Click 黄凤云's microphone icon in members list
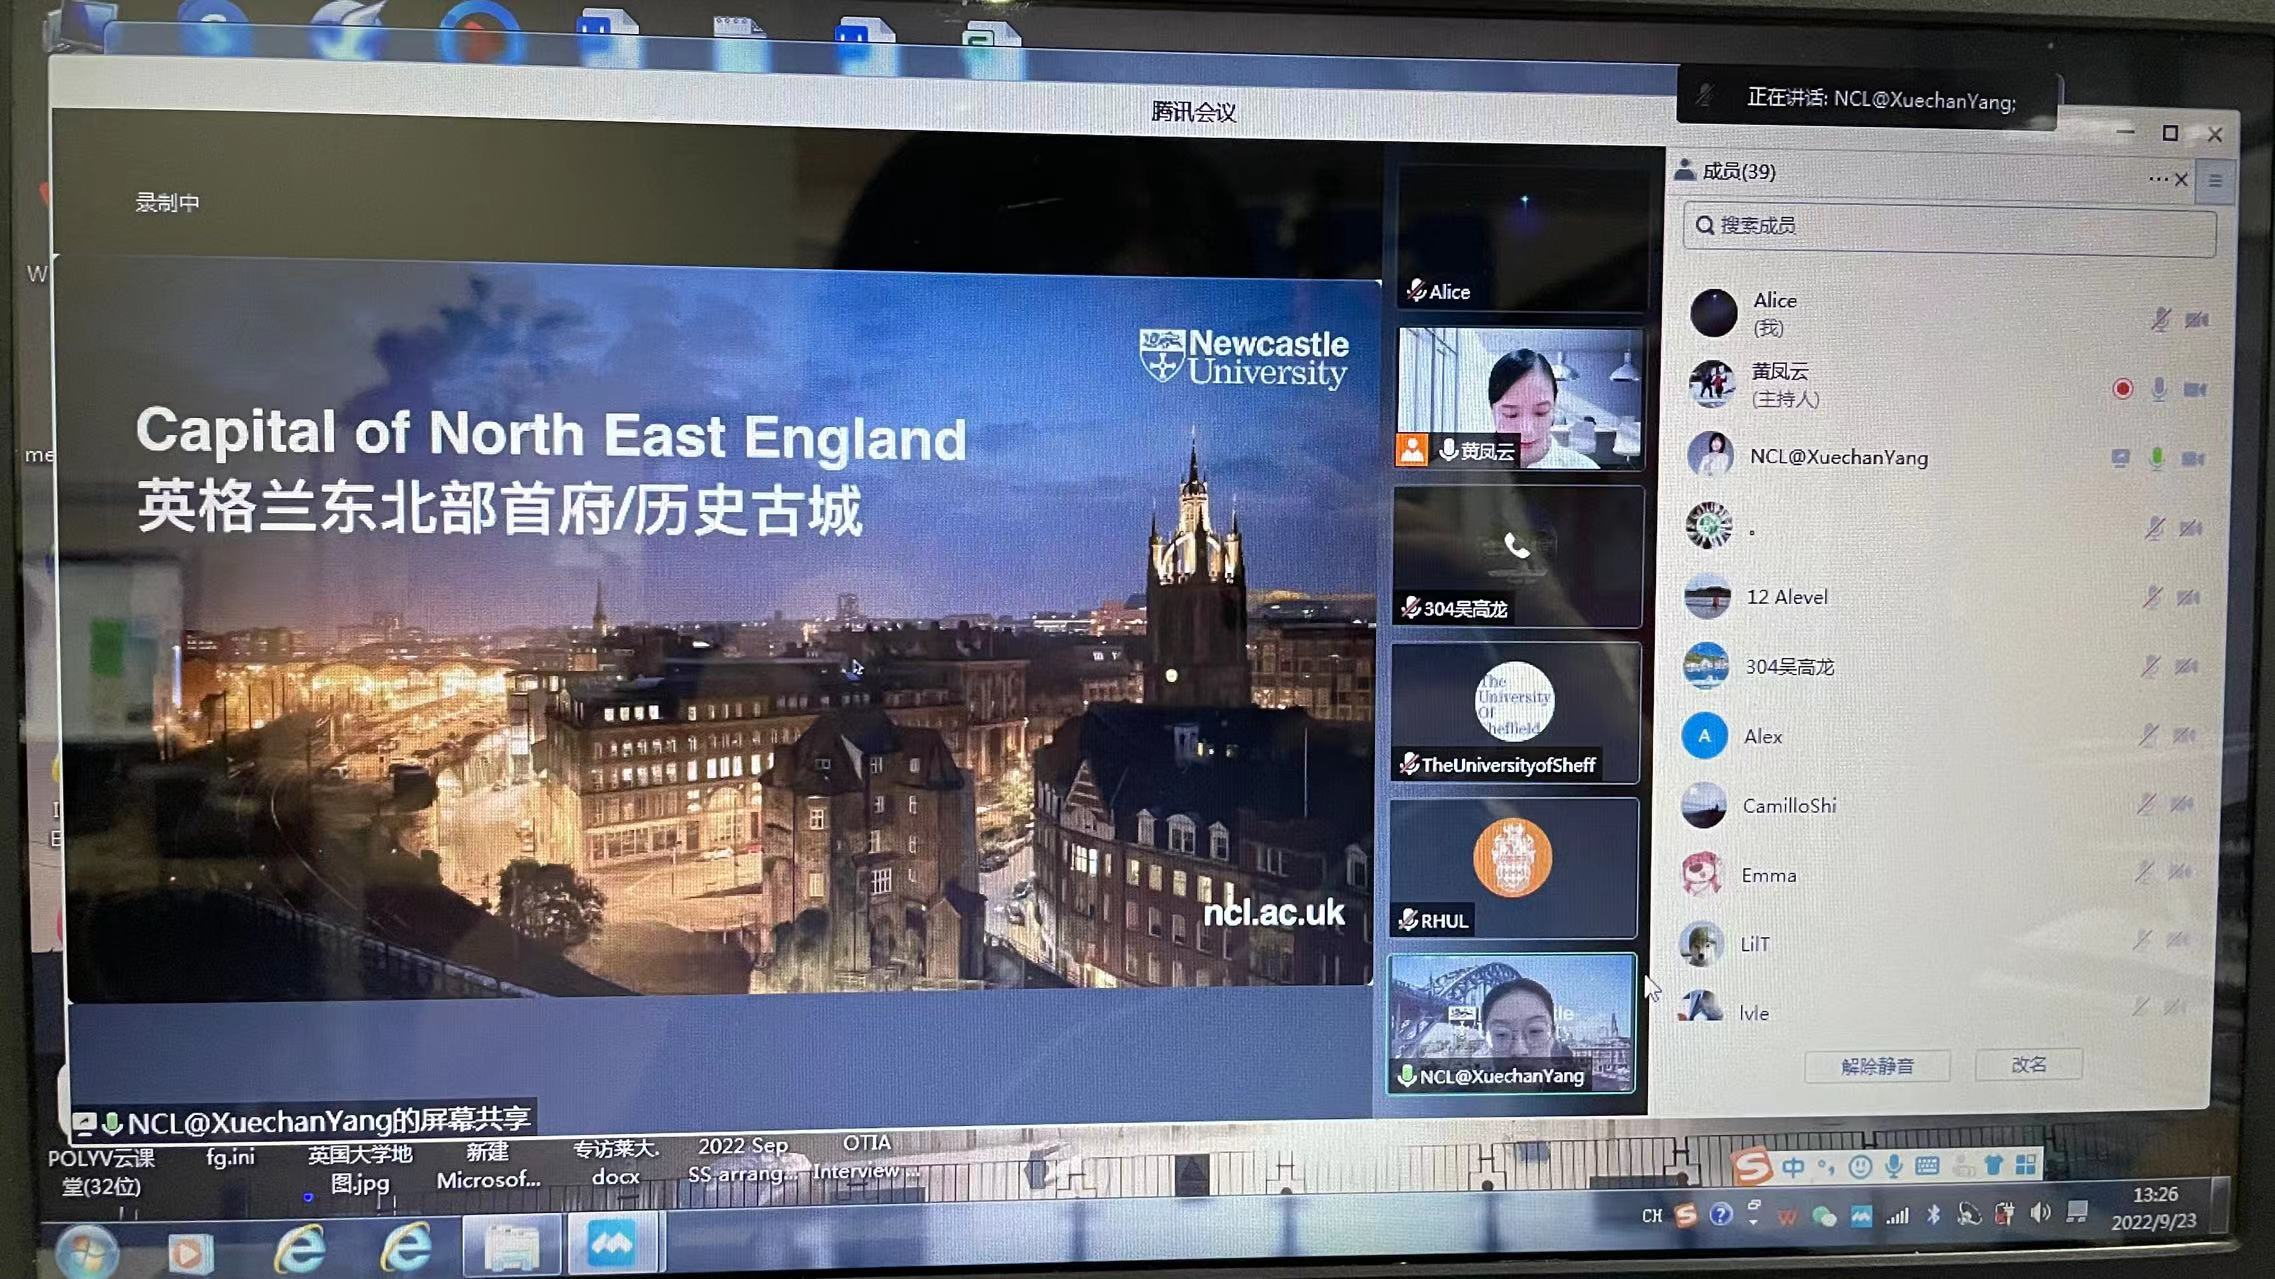 click(2159, 389)
